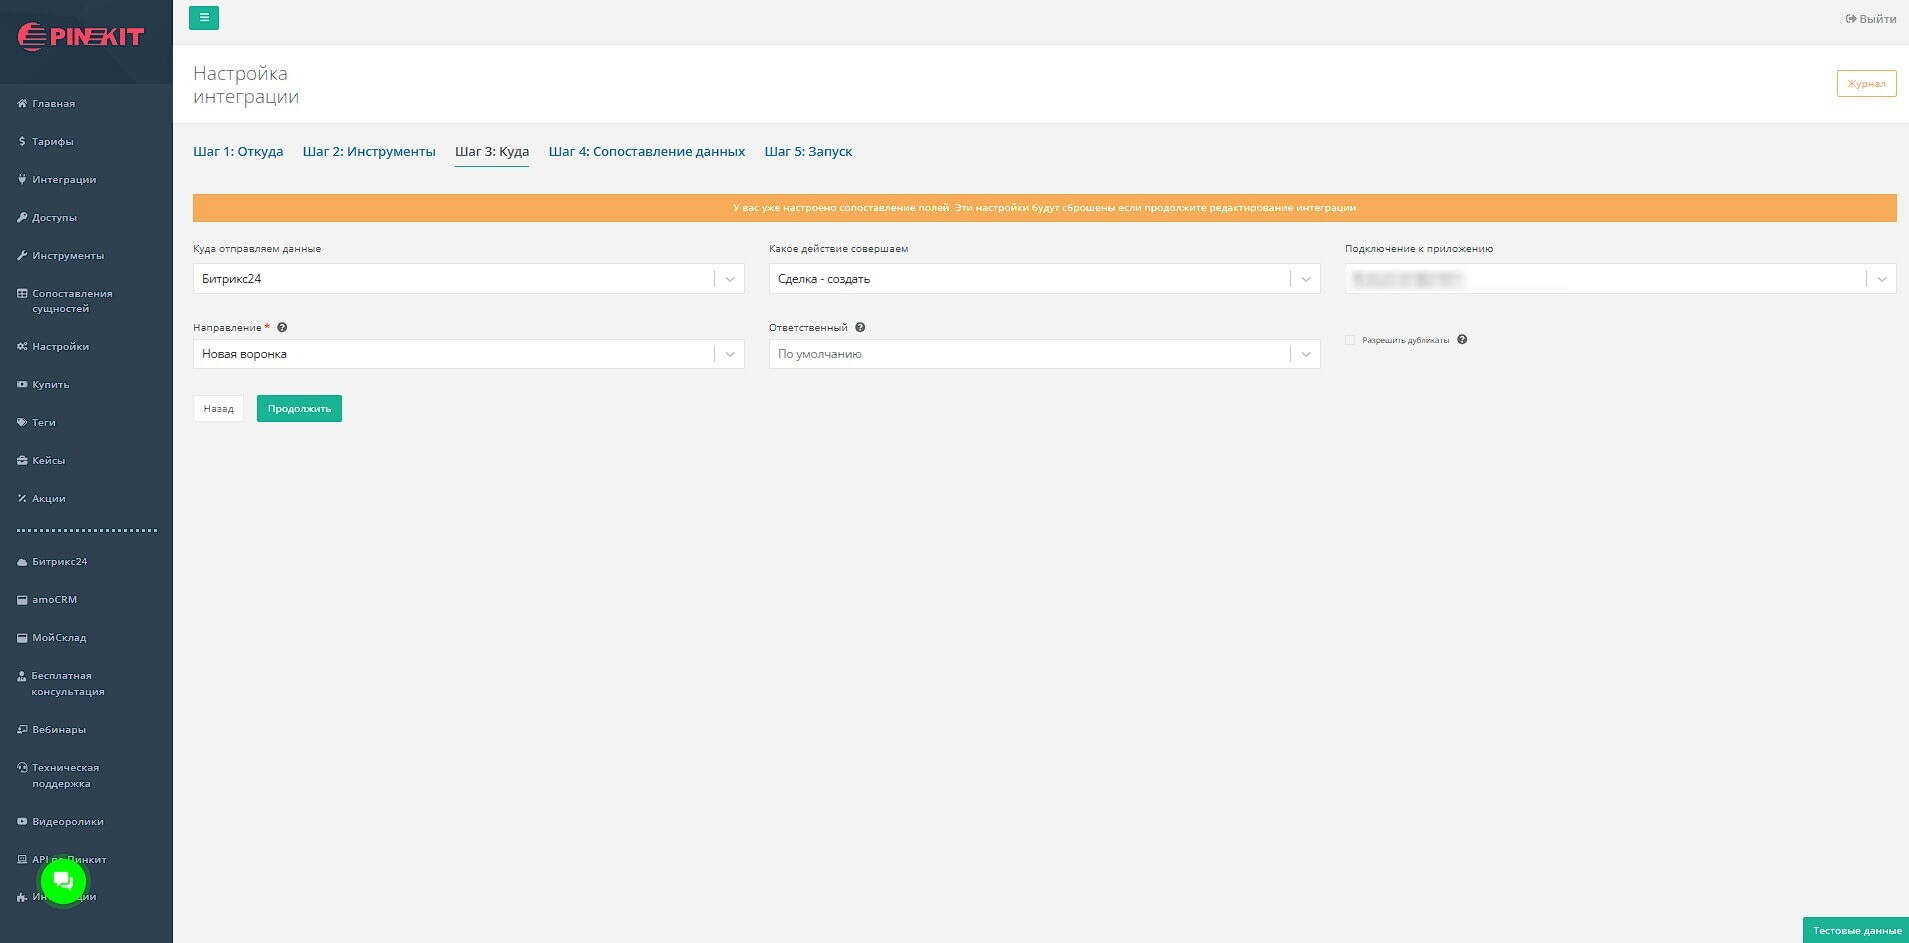Expand the Куда отправляем данные dropdown
This screenshot has height=943, width=1909.
pos(468,279)
